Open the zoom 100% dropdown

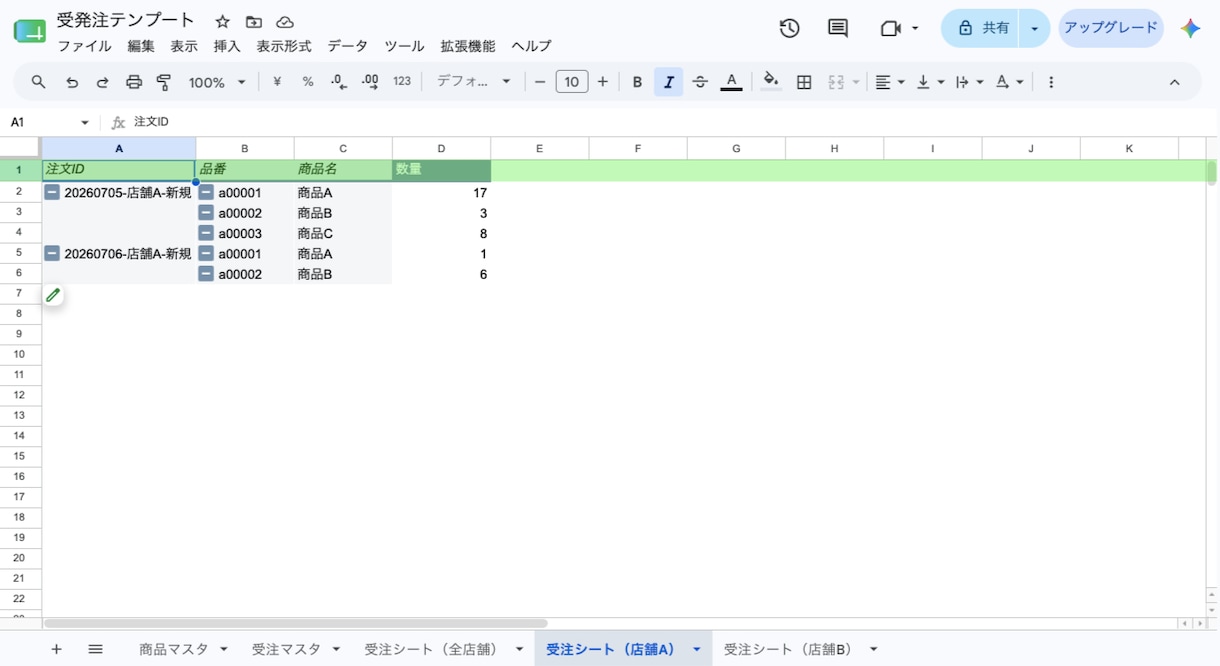point(217,82)
